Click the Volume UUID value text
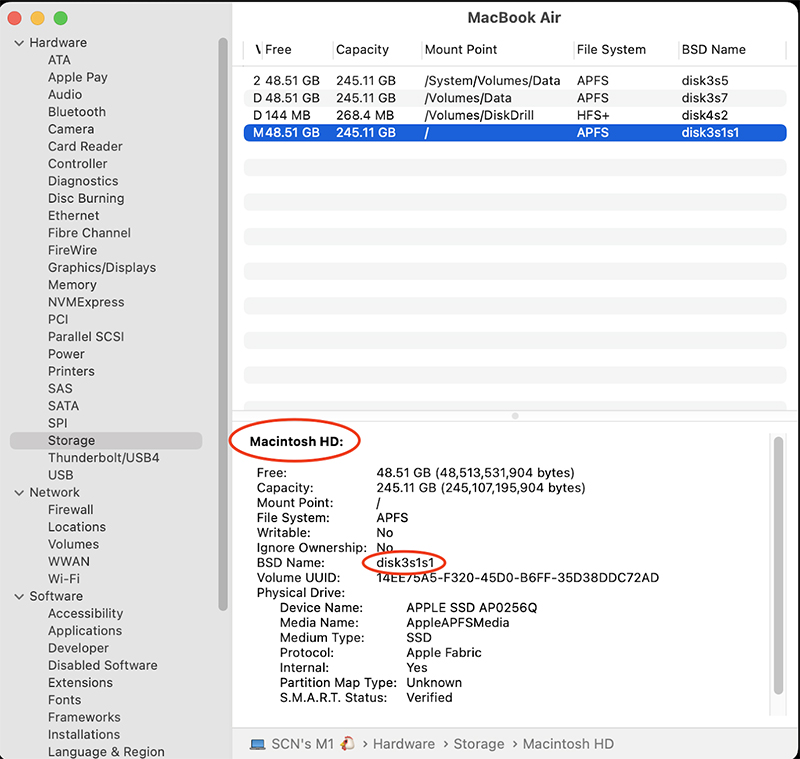This screenshot has width=800, height=759. click(518, 578)
